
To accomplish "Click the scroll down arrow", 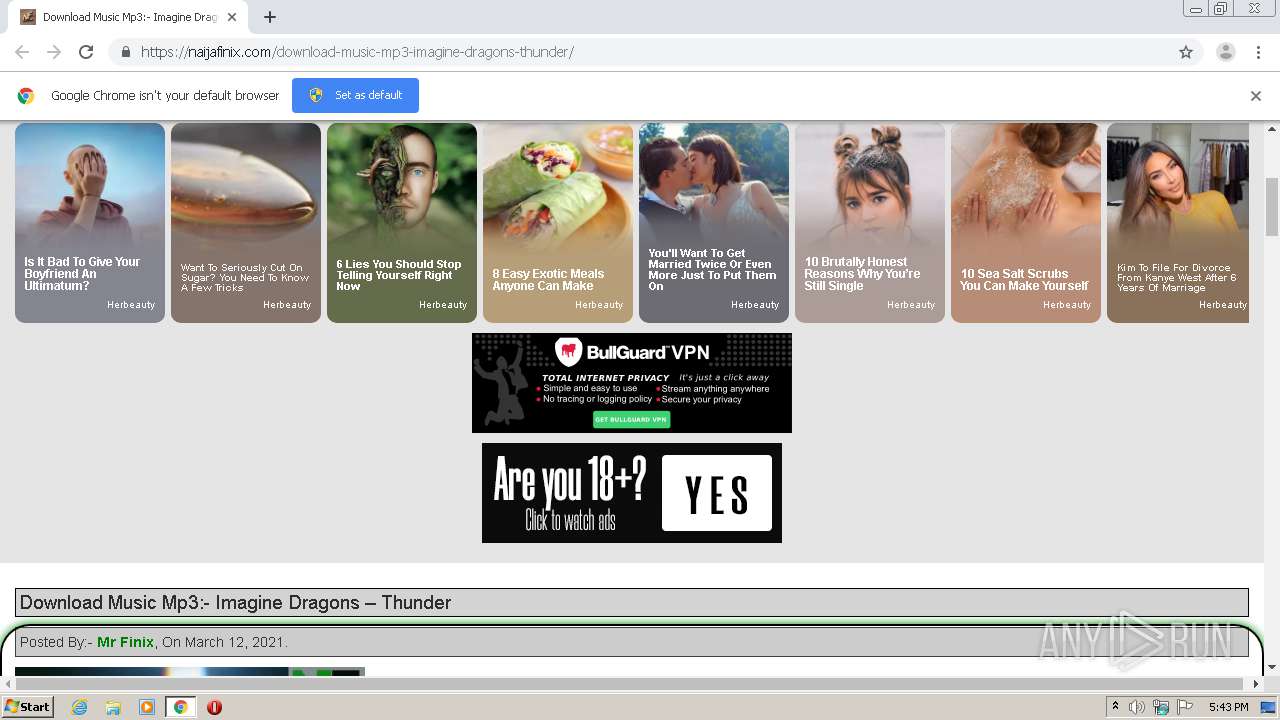I will coord(1271,667).
